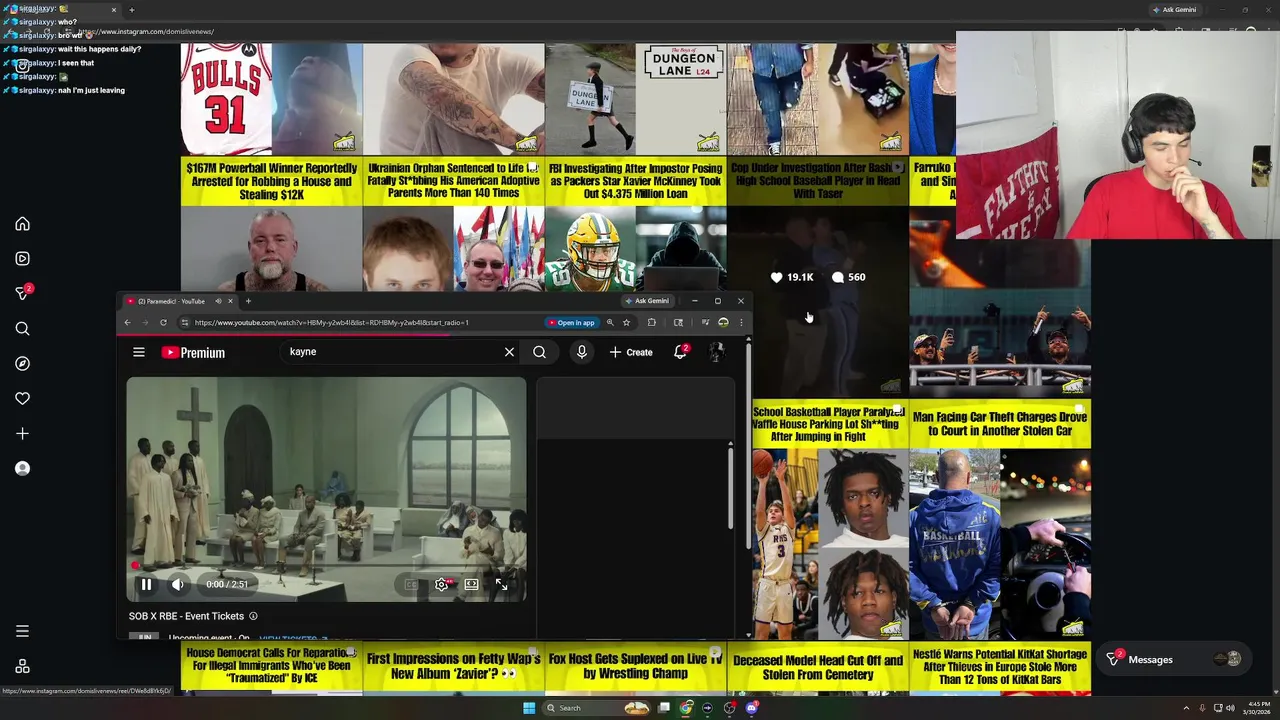1280x720 pixels.
Task: Open Extensions puzzle icon in YouTube window
Action: click(652, 322)
